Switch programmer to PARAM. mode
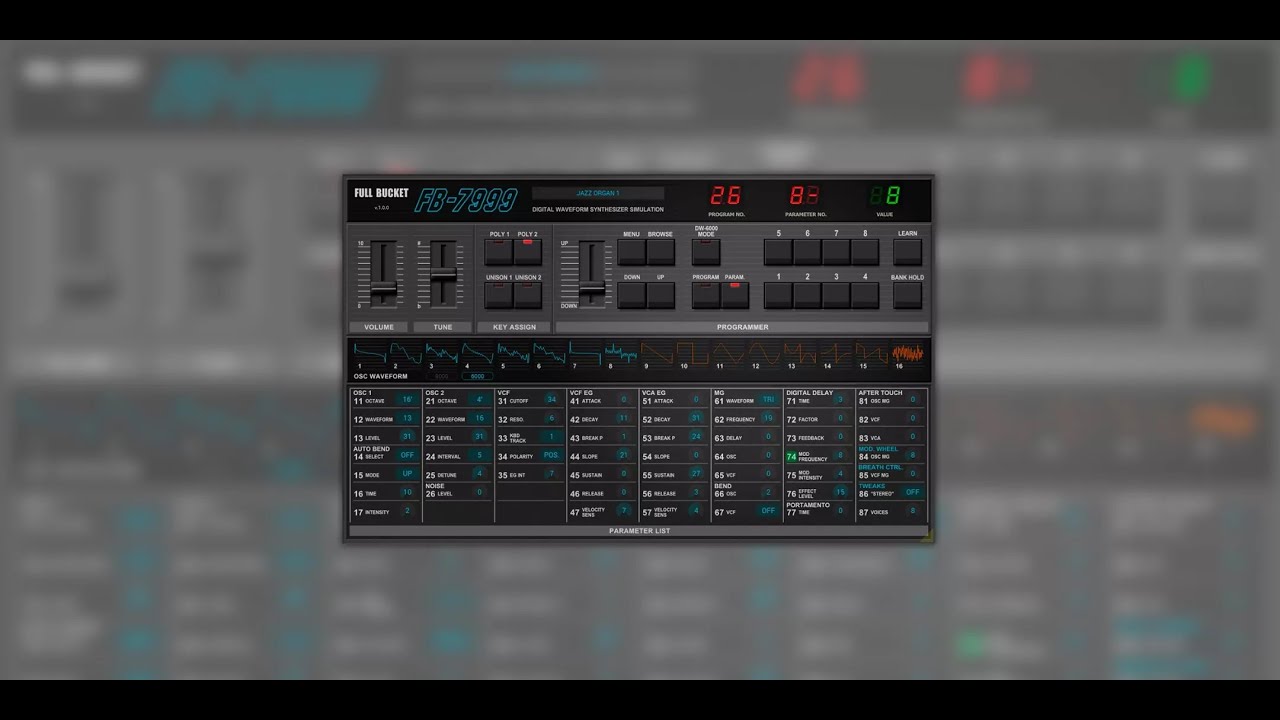The width and height of the screenshot is (1280, 720). point(735,295)
